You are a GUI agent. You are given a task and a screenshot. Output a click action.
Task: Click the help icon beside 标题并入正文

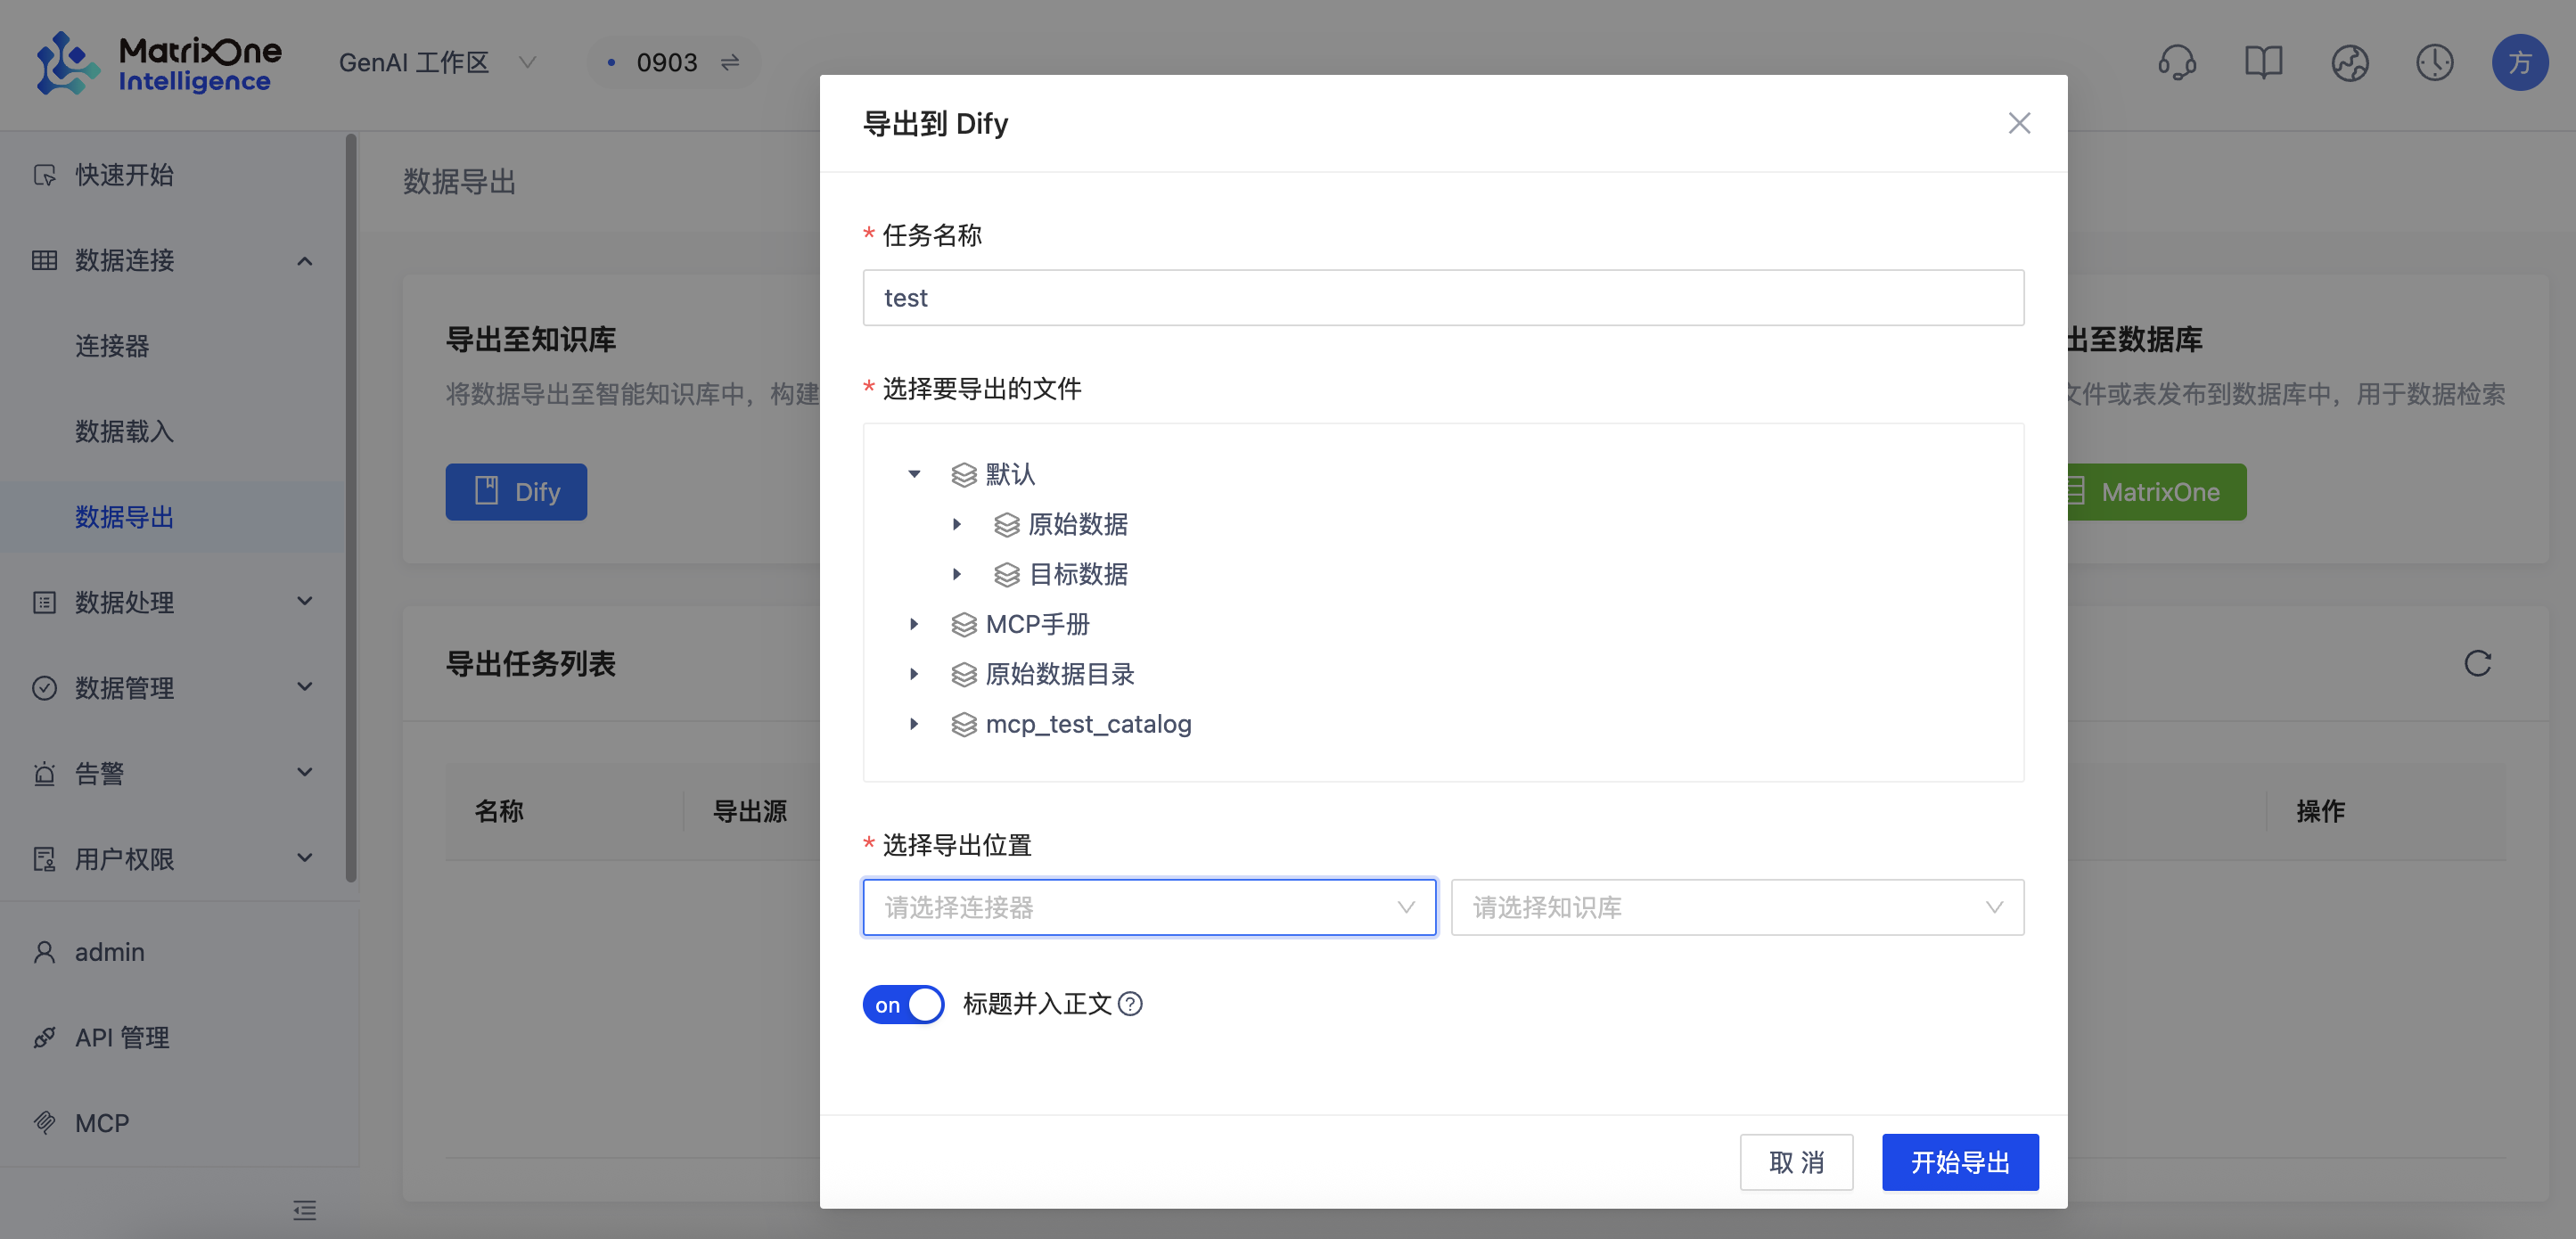pos(1130,1004)
